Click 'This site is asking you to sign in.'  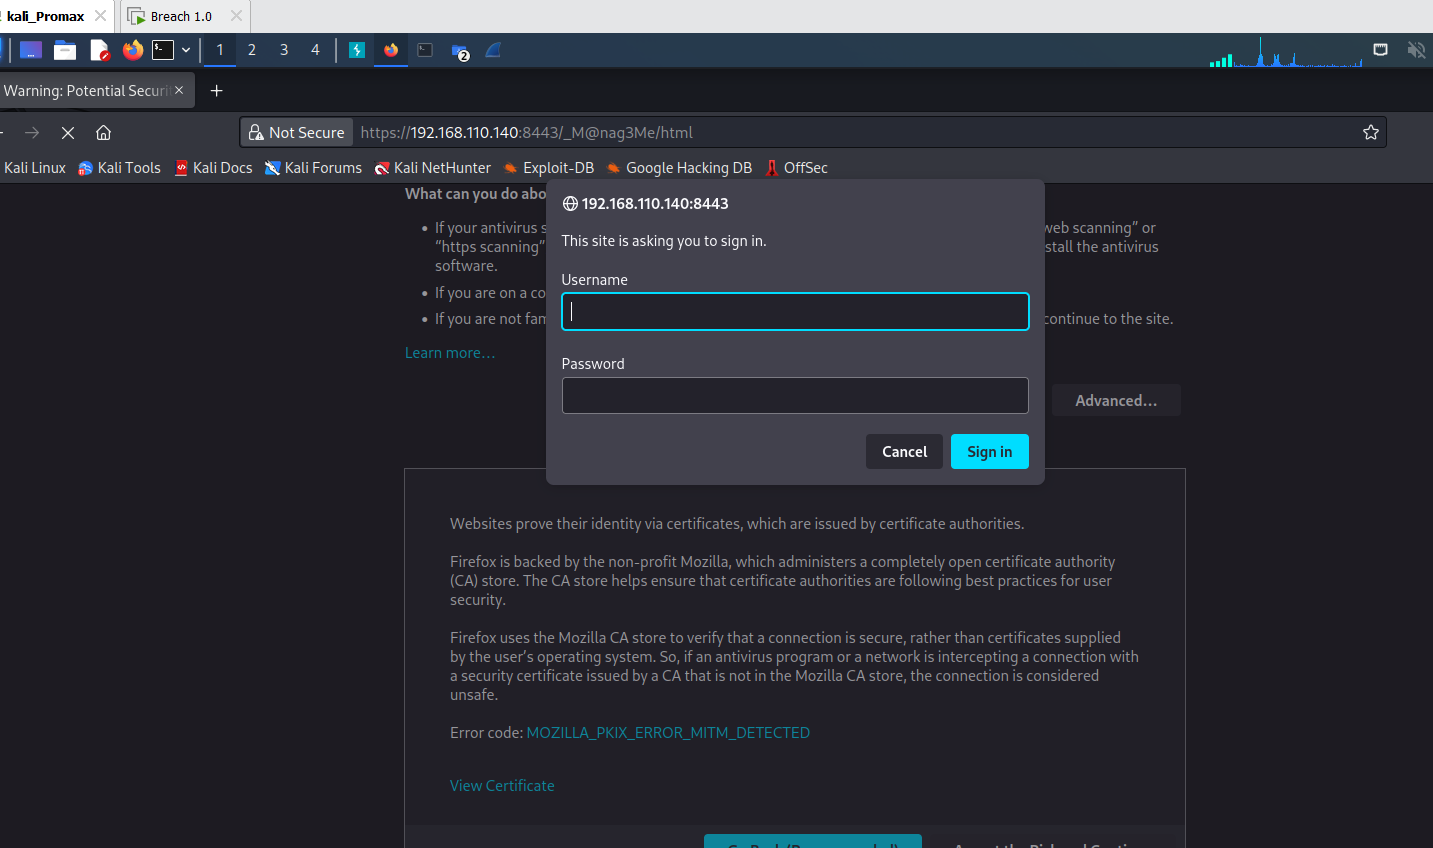tap(664, 241)
